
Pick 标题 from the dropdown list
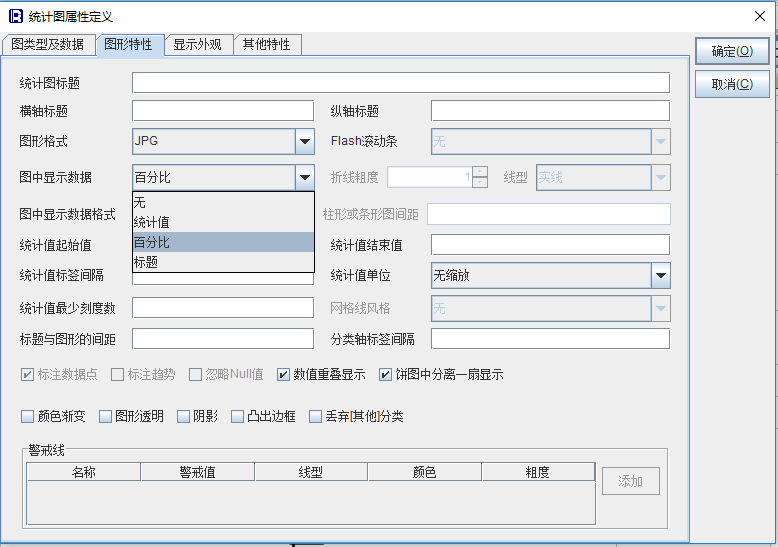click(223, 262)
